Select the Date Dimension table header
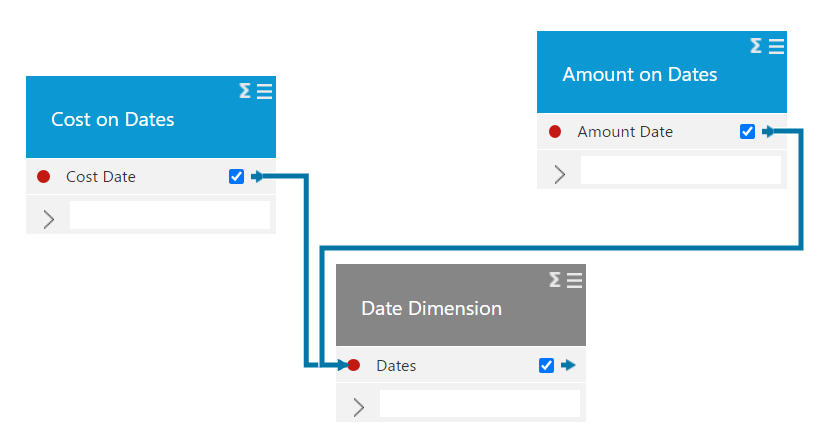The image size is (821, 442). click(461, 305)
